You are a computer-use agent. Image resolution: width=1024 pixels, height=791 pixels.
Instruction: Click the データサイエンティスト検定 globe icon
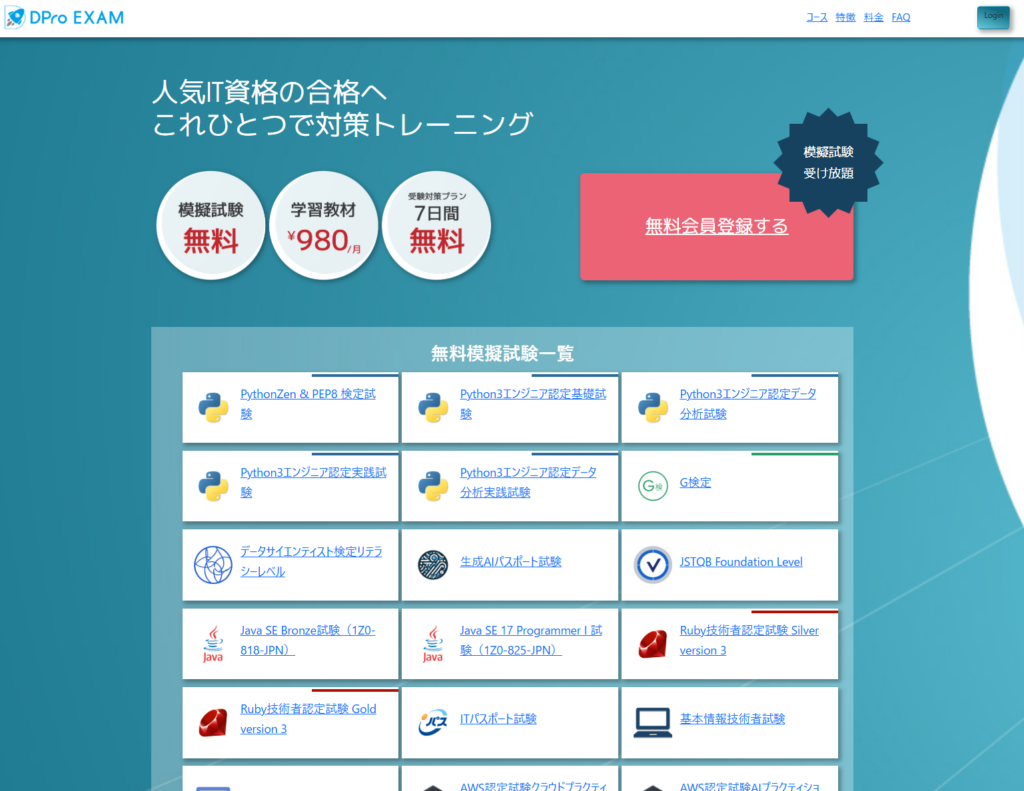(213, 565)
